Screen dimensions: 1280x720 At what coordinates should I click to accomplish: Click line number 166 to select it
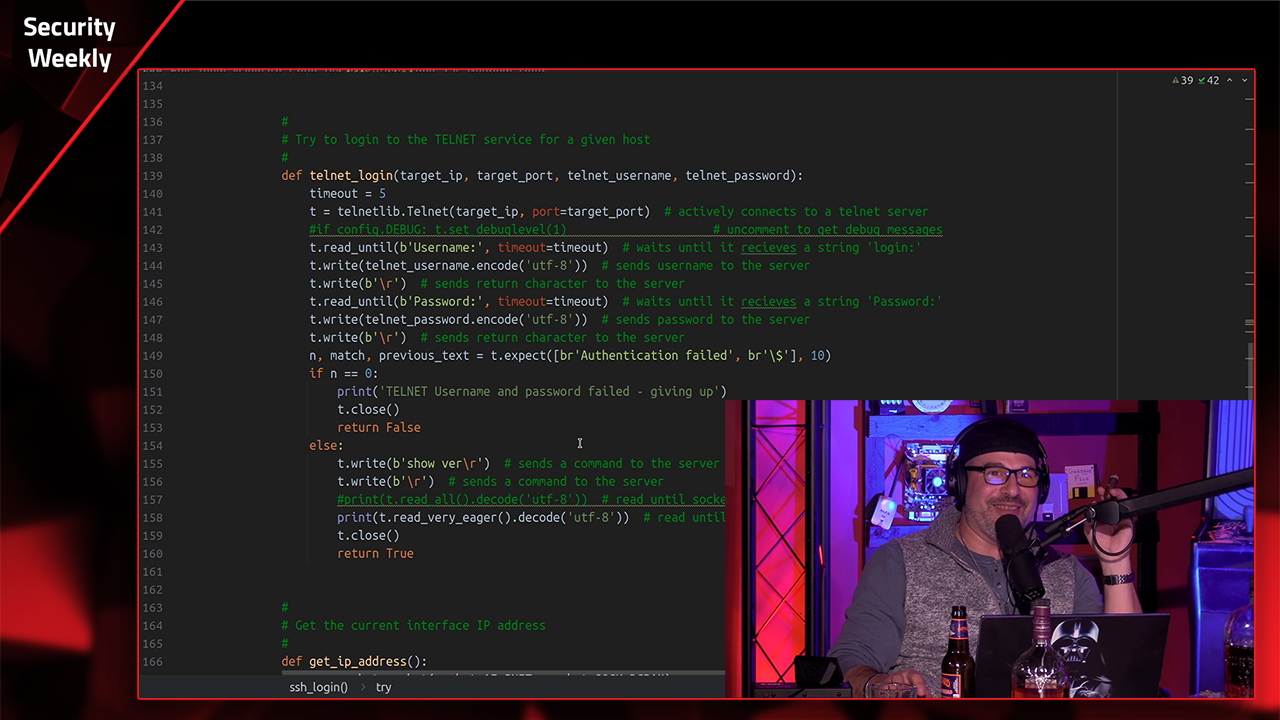coord(152,661)
